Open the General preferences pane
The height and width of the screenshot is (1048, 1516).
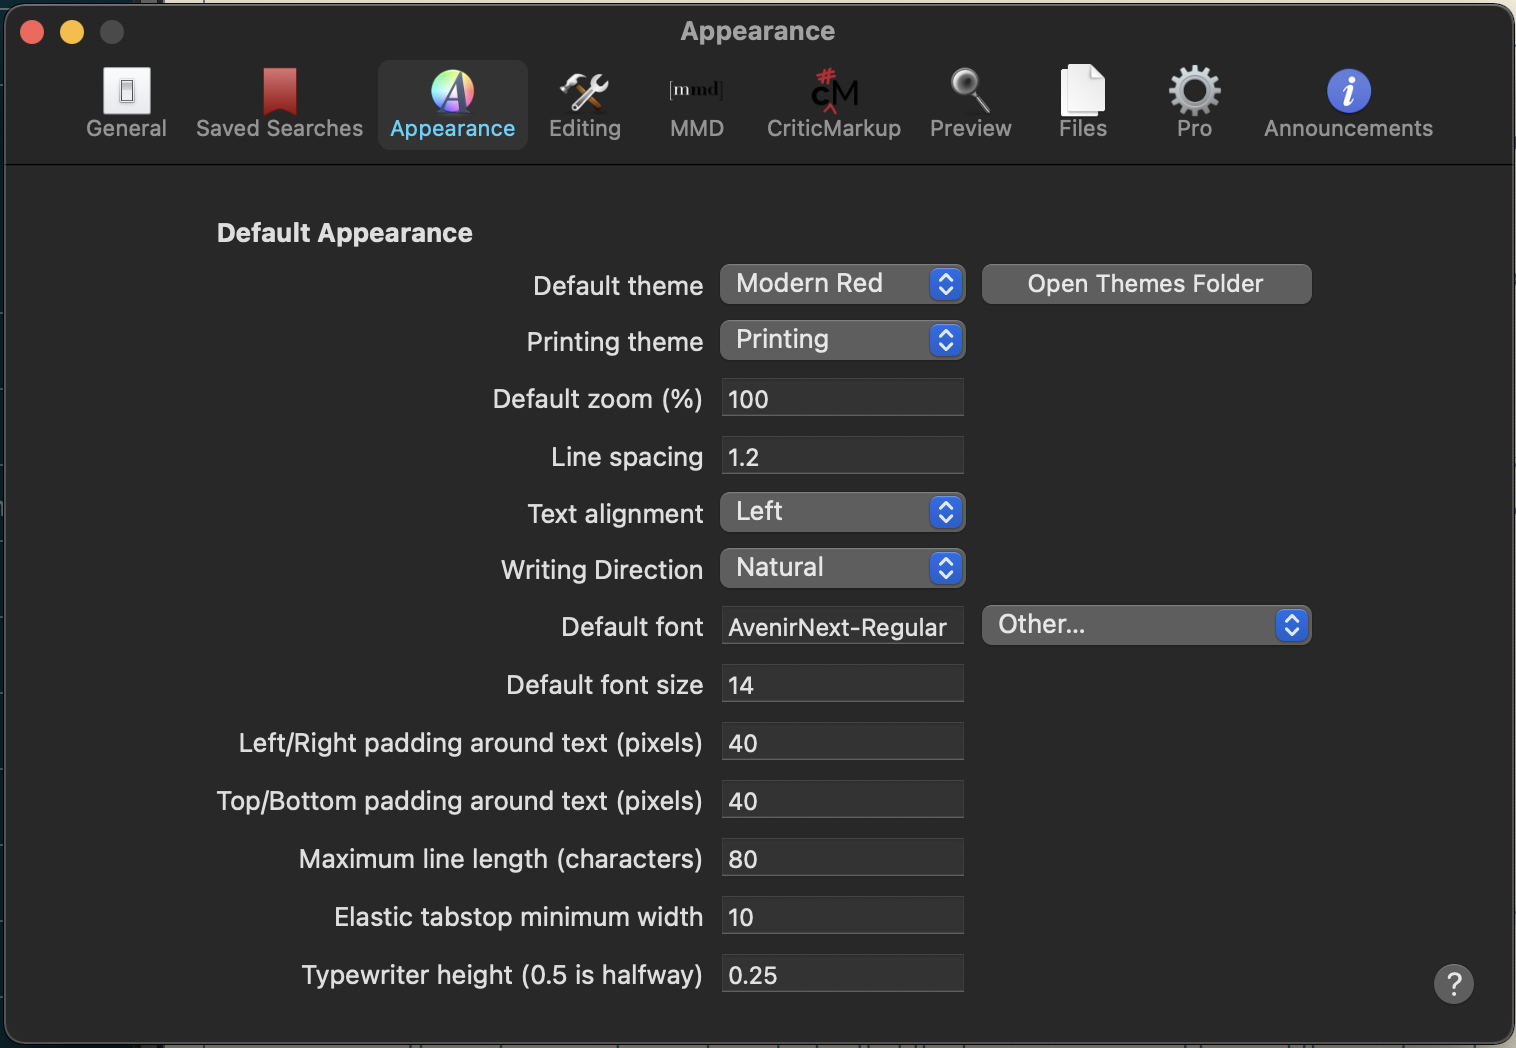126,104
